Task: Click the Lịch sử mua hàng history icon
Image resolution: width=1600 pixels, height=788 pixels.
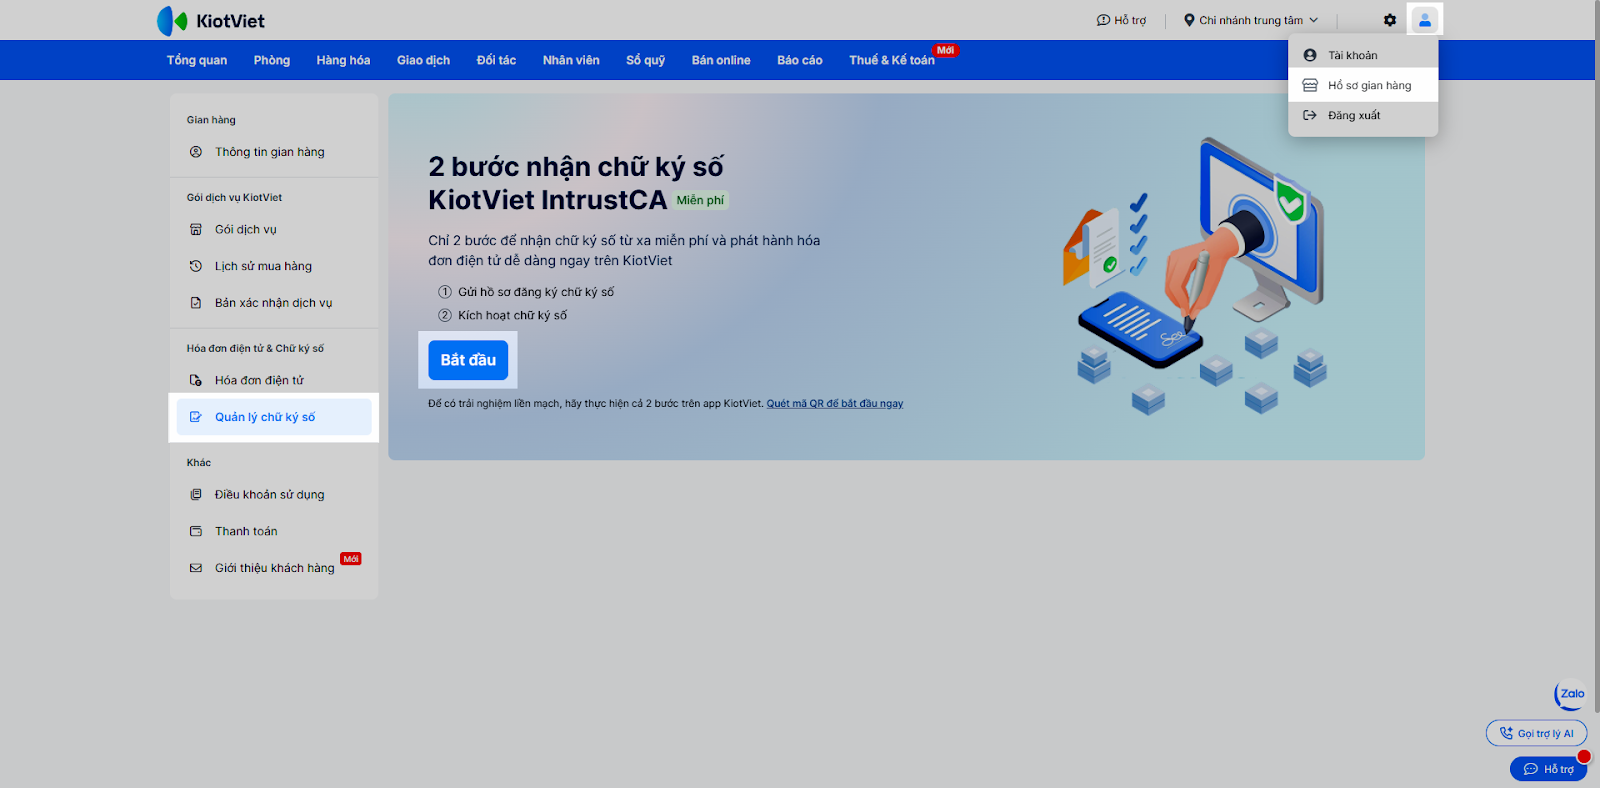Action: [196, 266]
